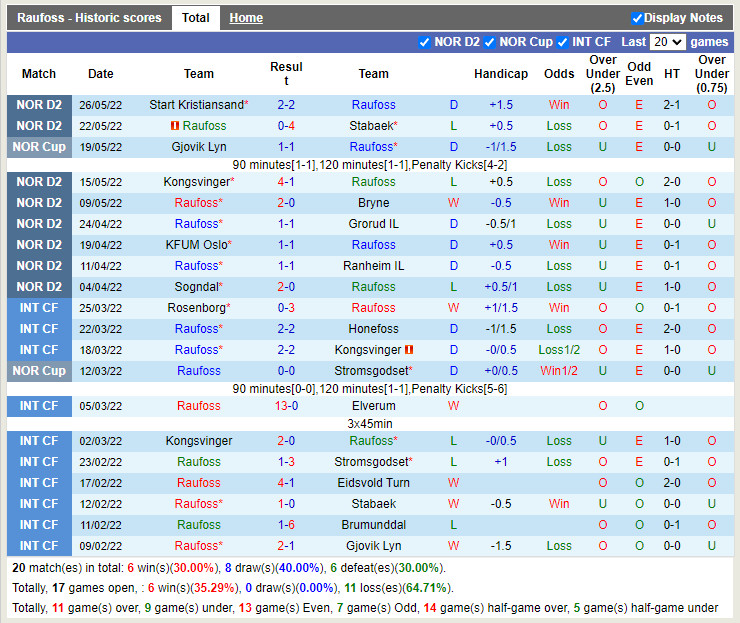This screenshot has height=623, width=740.
Task: Click the Handicap column header
Action: point(500,74)
